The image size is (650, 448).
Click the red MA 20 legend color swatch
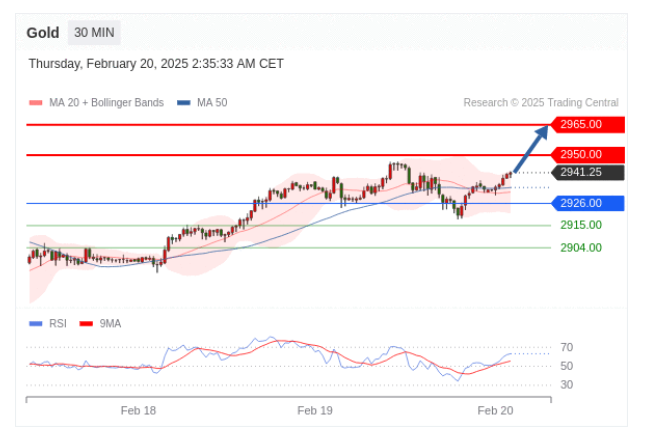point(36,103)
